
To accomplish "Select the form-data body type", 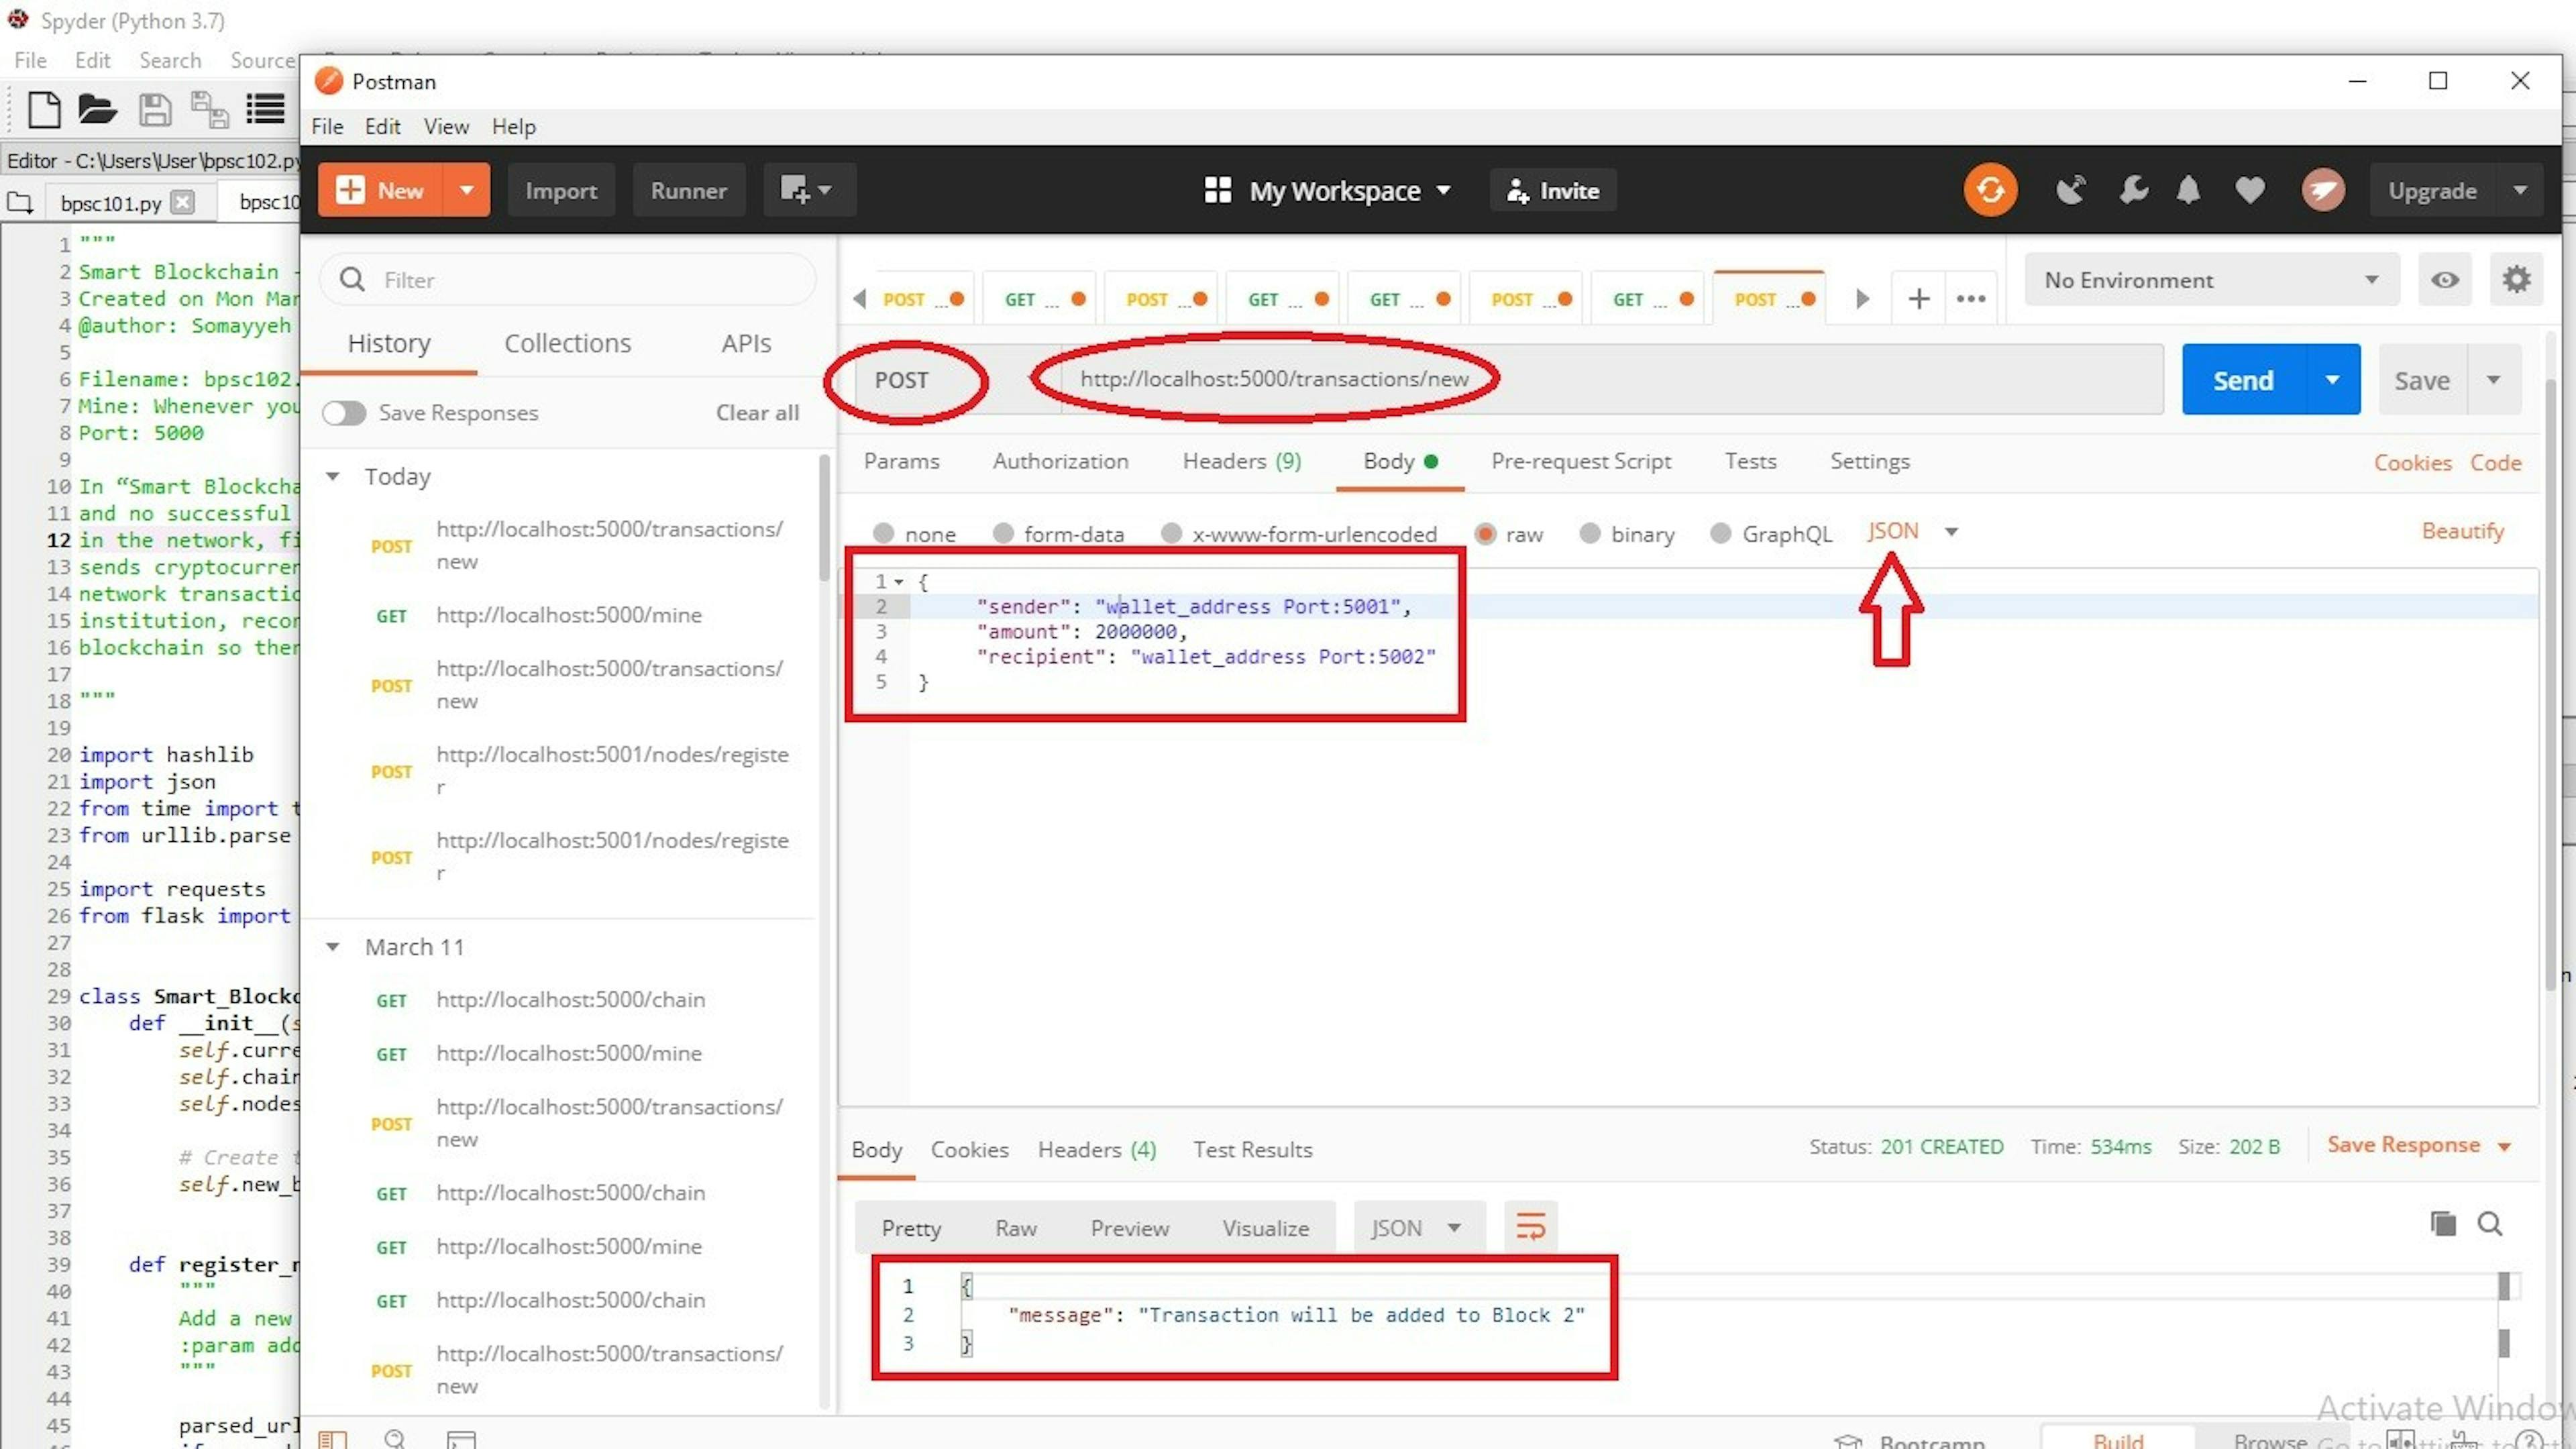I will (x=1003, y=533).
